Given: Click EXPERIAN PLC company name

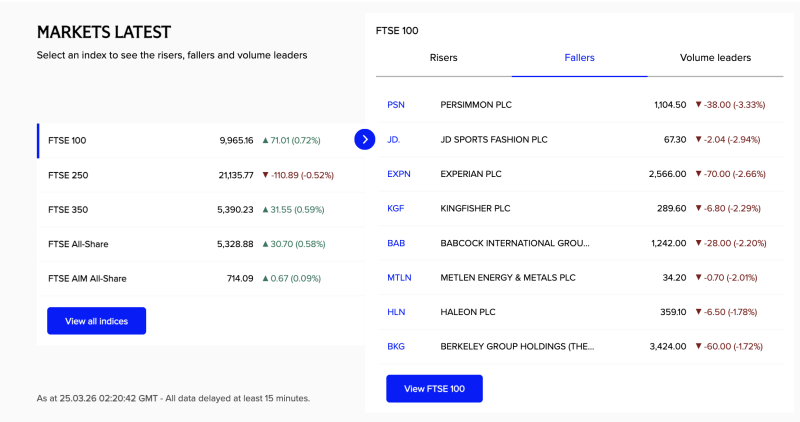Looking at the screenshot, I should [x=471, y=174].
